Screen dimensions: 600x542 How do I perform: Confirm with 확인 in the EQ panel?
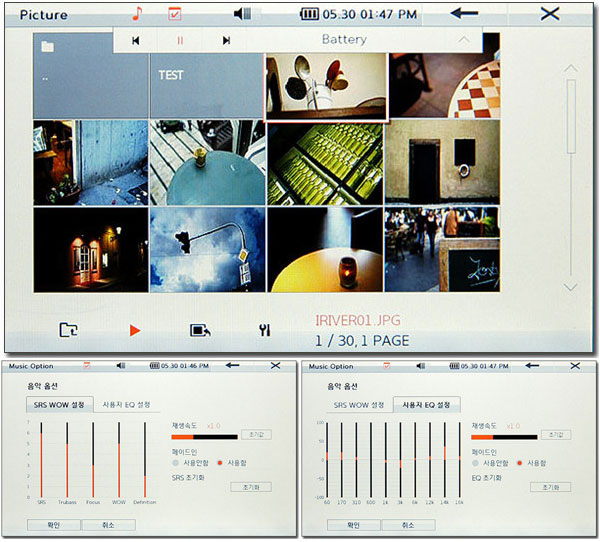[x=354, y=525]
